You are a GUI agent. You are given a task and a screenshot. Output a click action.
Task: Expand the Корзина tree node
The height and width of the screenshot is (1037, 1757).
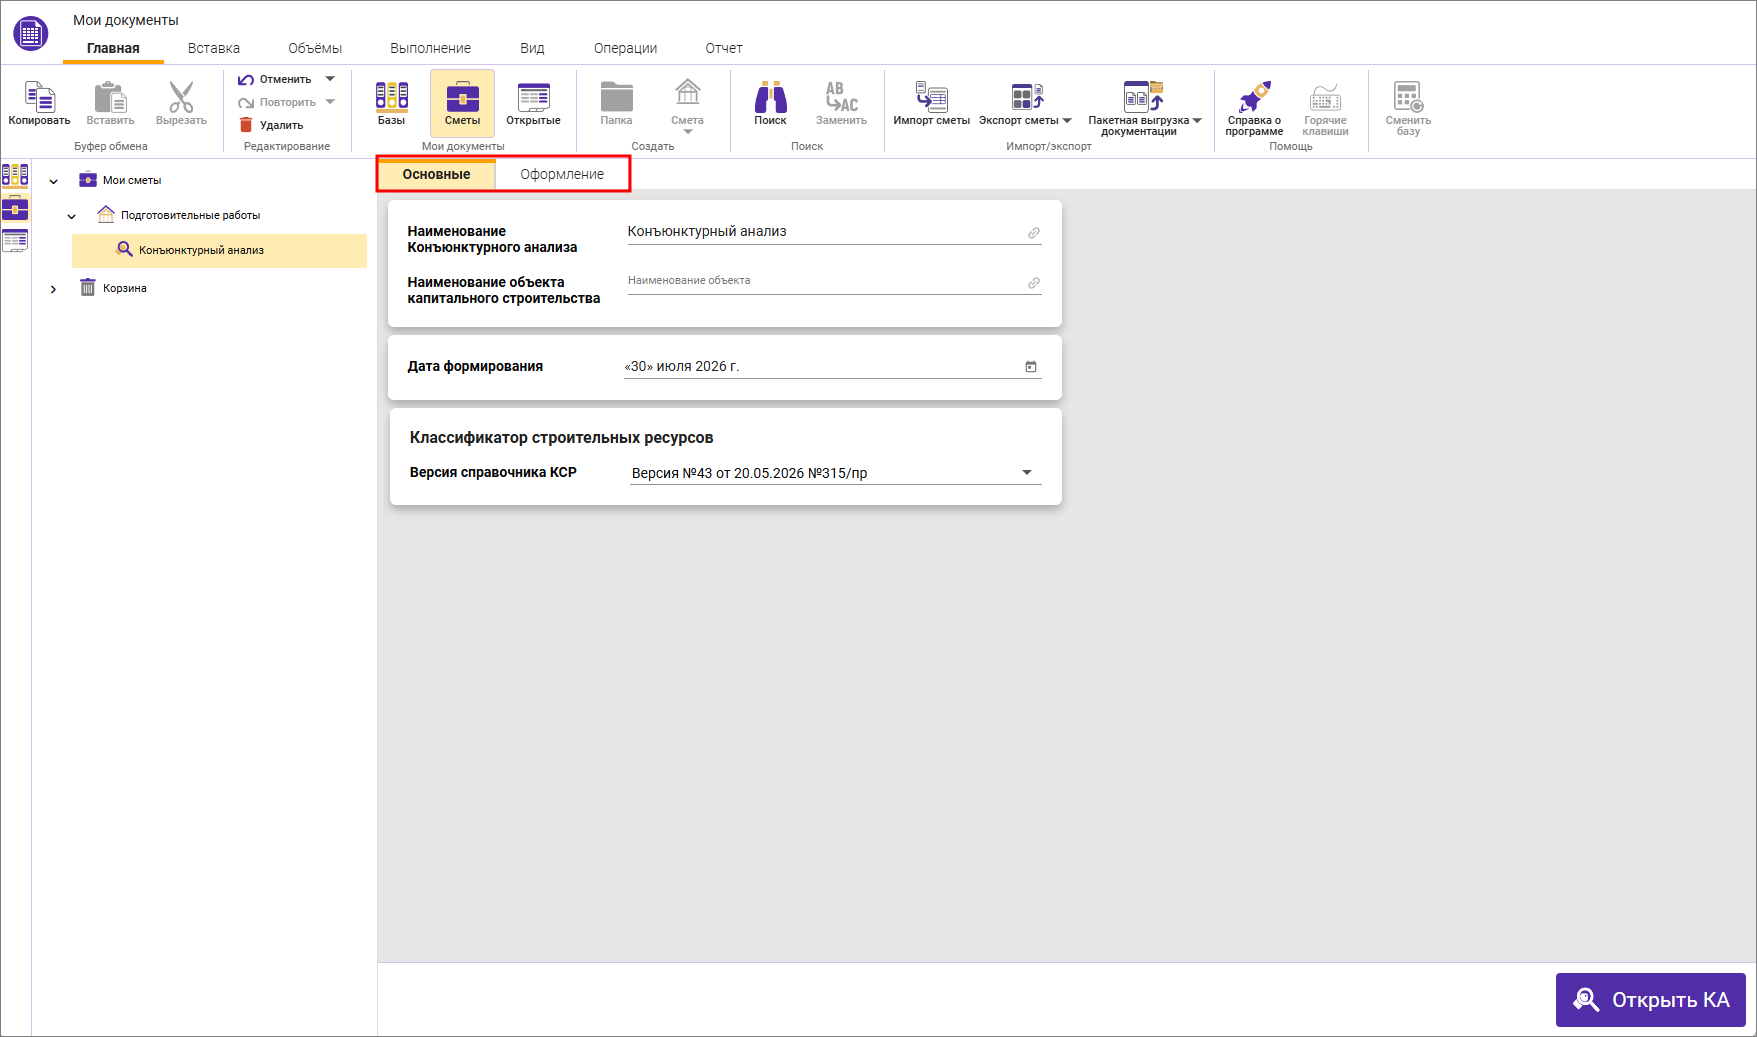[53, 289]
